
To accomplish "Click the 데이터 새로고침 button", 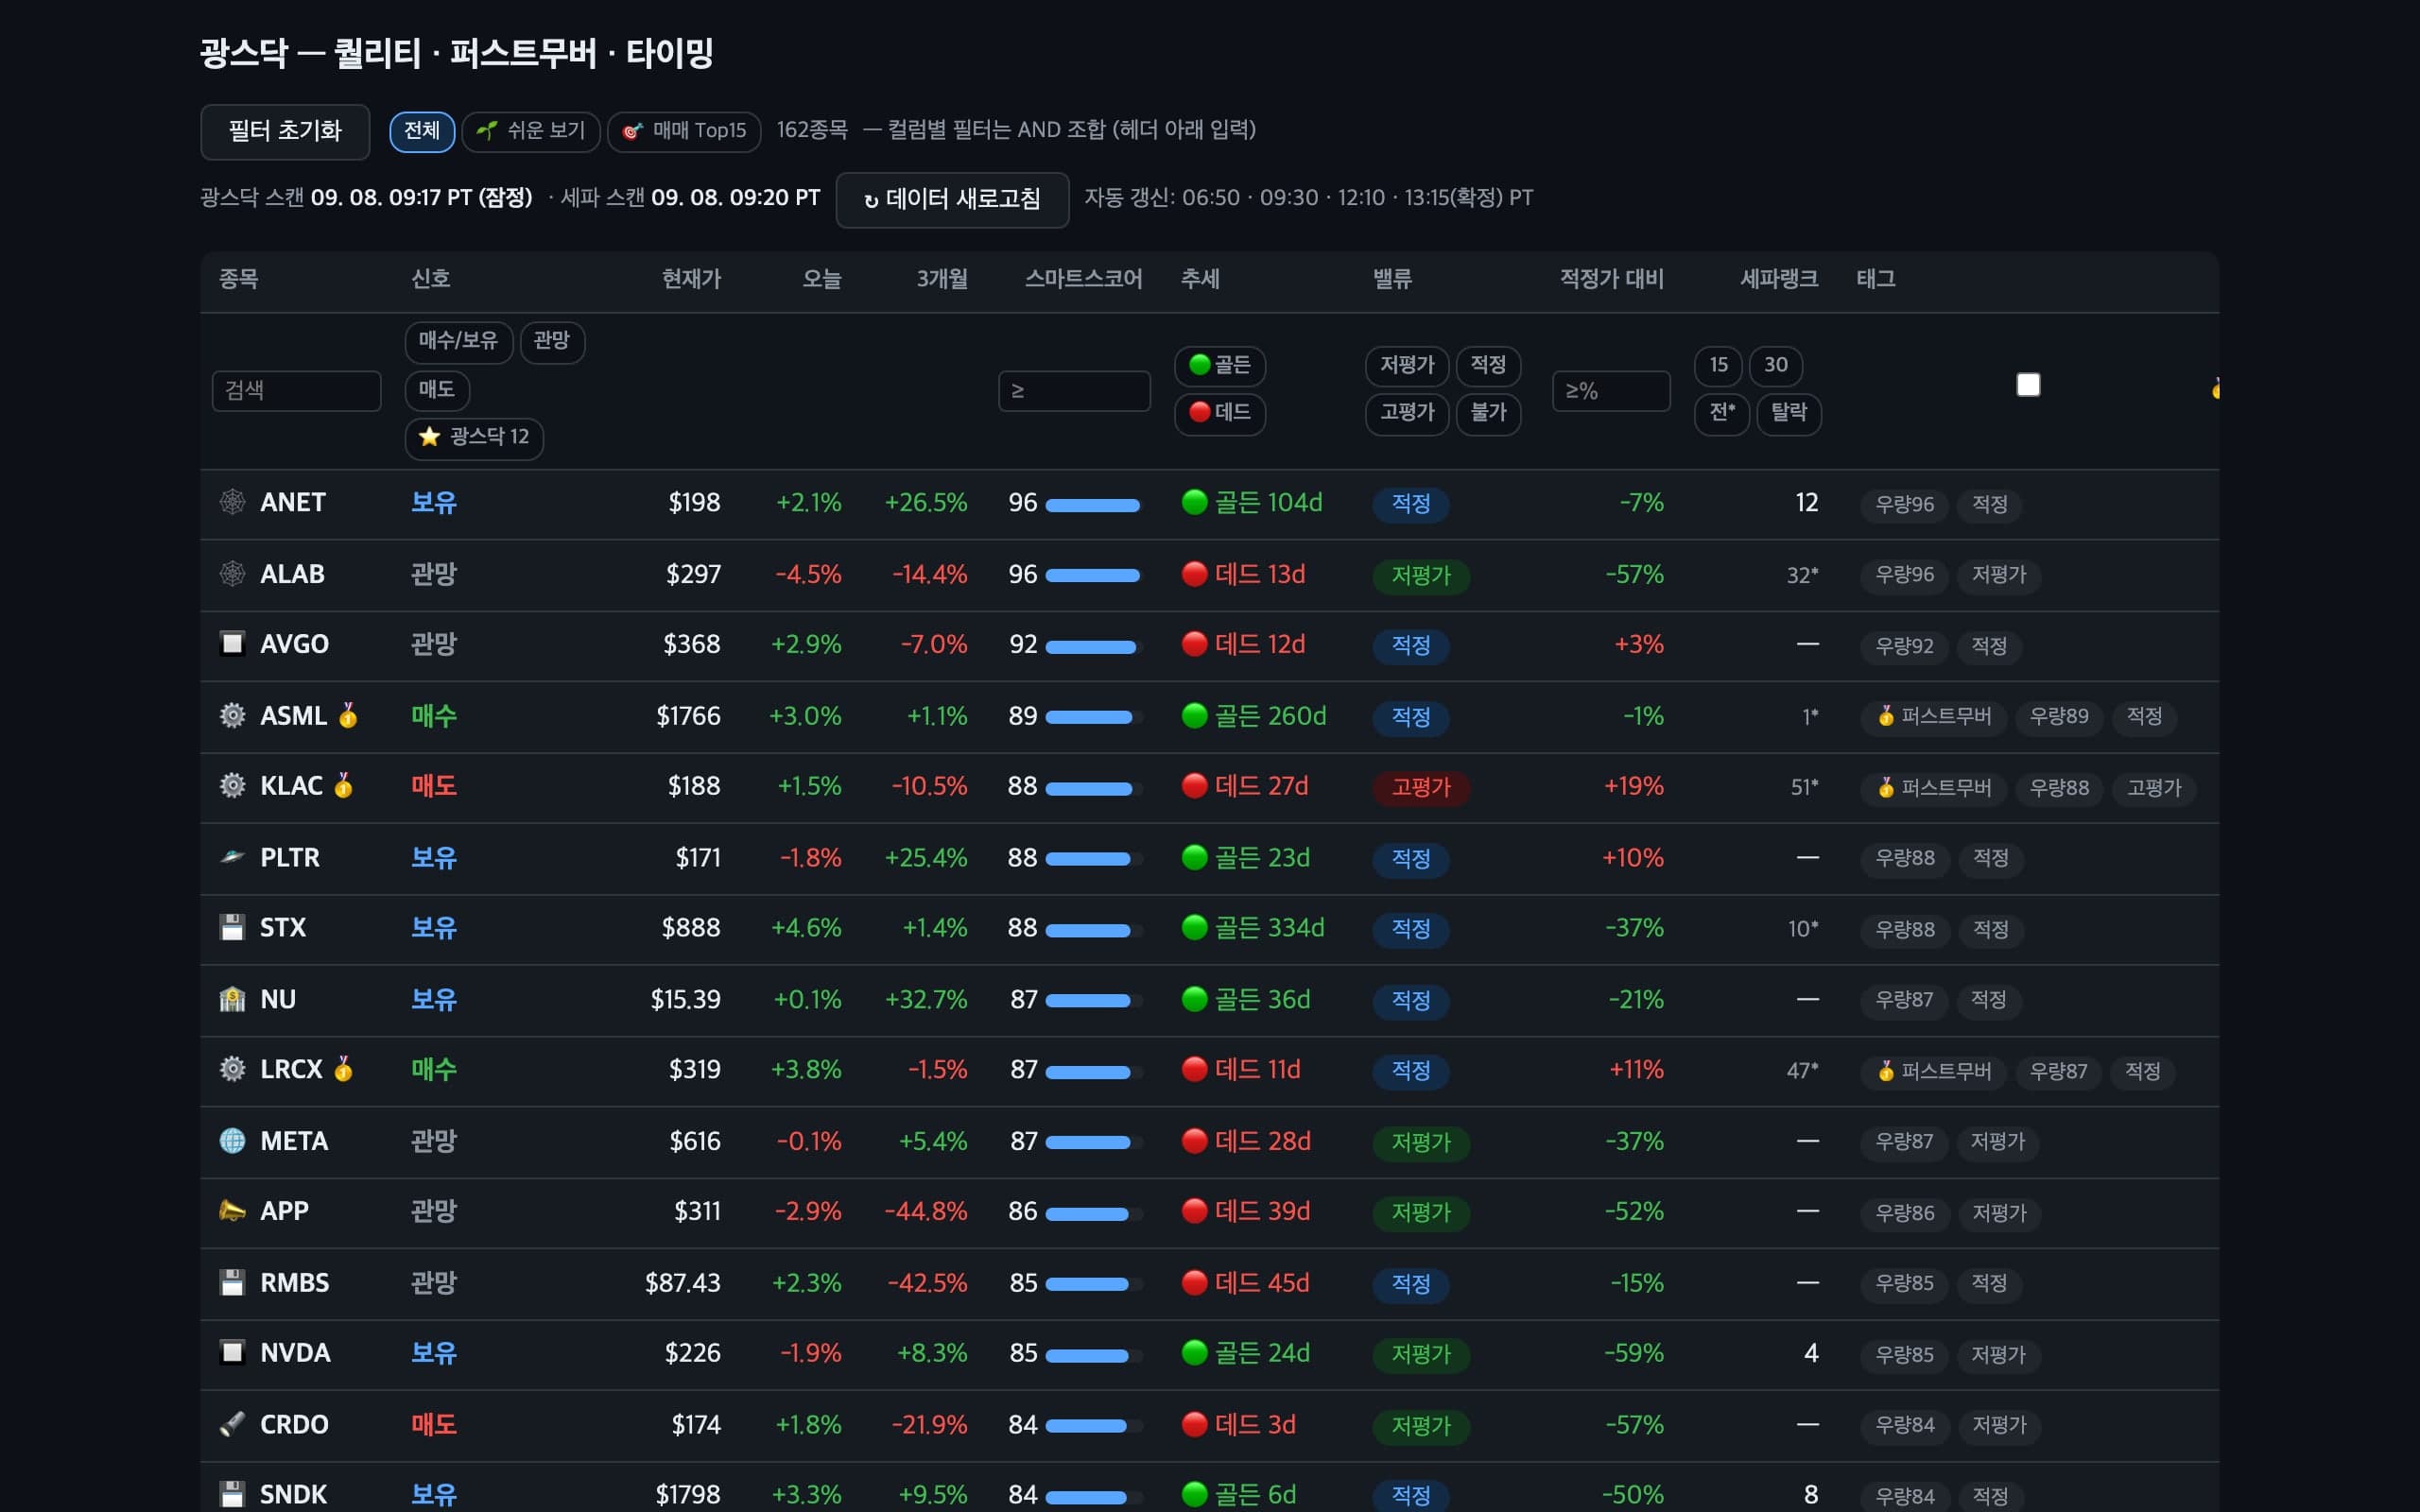I will click(952, 199).
